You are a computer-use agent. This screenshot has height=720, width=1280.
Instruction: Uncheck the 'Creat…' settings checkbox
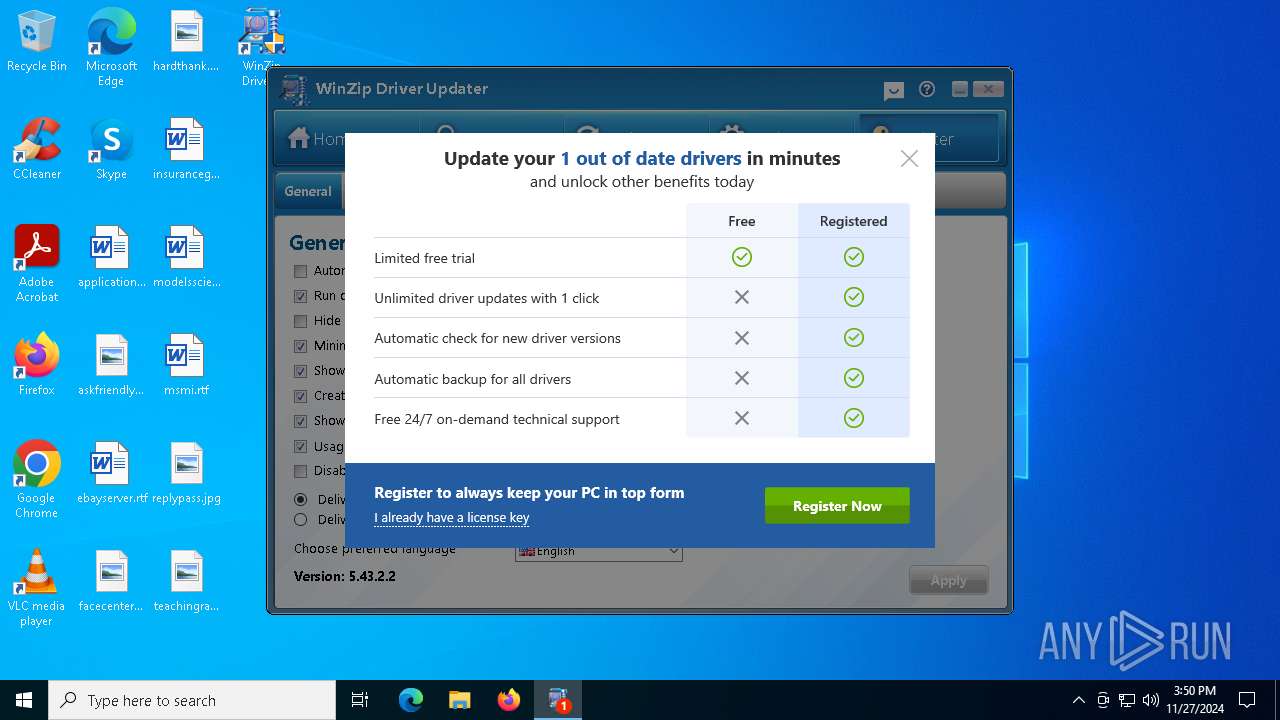tap(301, 396)
